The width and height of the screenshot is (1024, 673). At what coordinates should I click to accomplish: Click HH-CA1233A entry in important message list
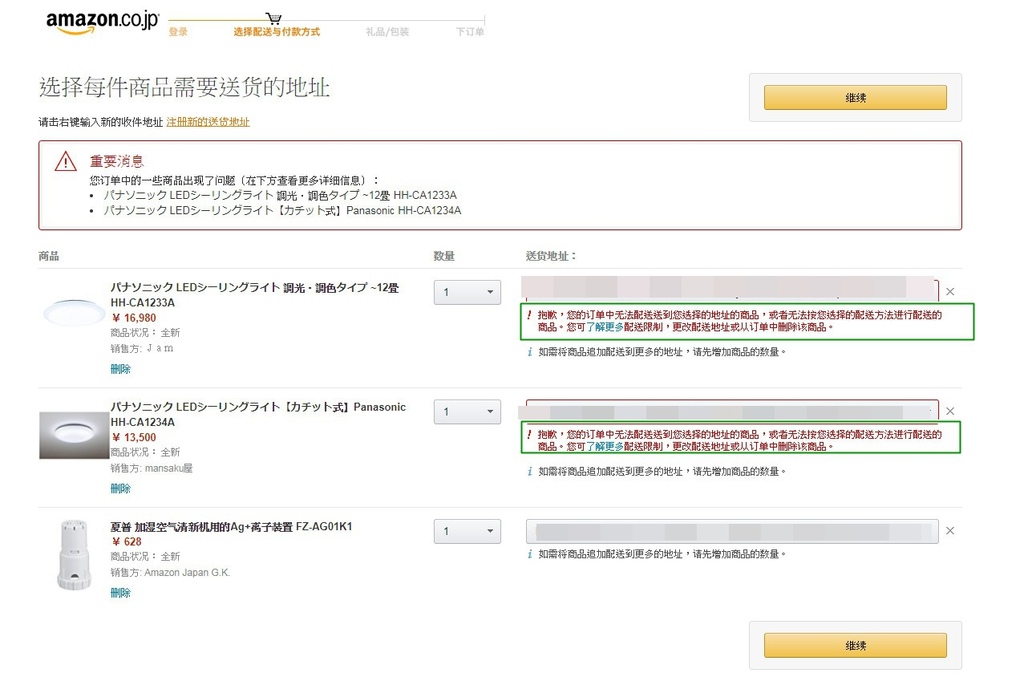click(x=280, y=195)
